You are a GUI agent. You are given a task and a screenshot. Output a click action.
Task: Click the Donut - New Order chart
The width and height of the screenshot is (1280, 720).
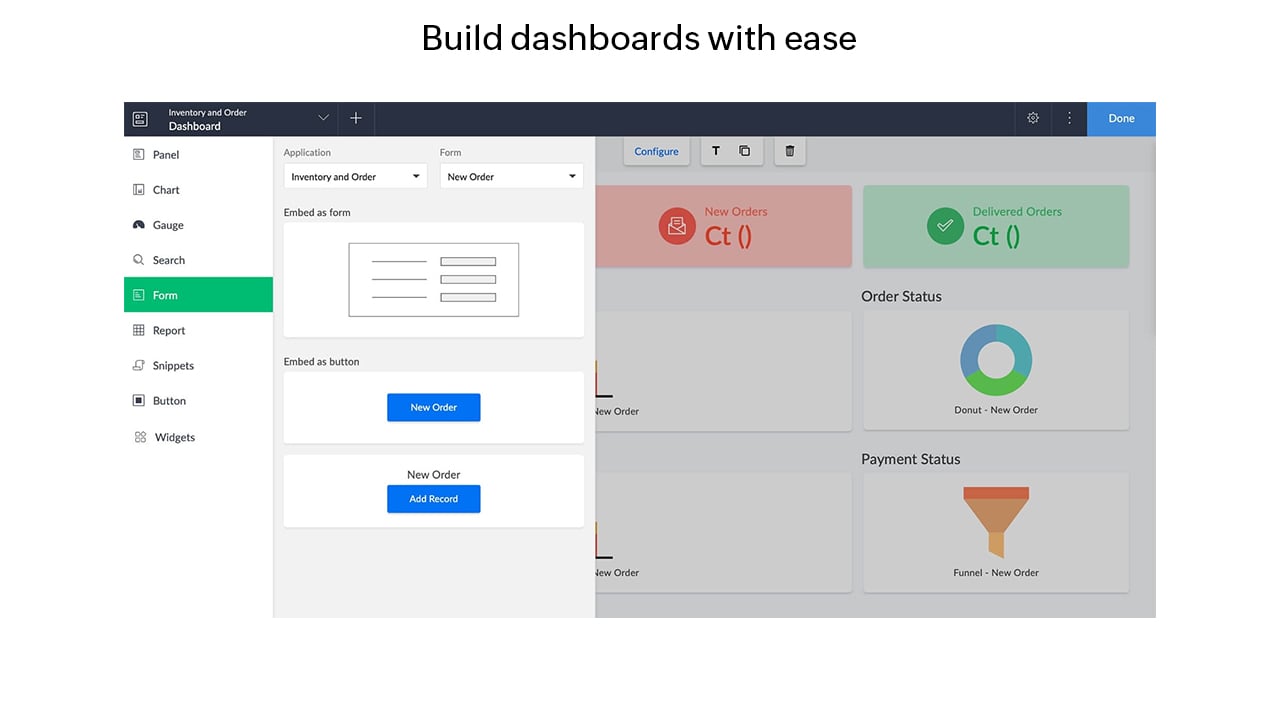coord(996,370)
